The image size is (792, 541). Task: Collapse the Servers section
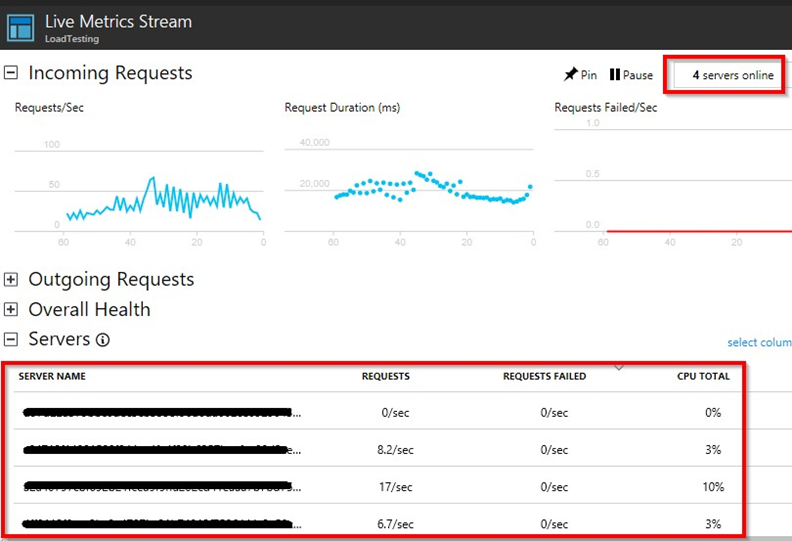[12, 340]
